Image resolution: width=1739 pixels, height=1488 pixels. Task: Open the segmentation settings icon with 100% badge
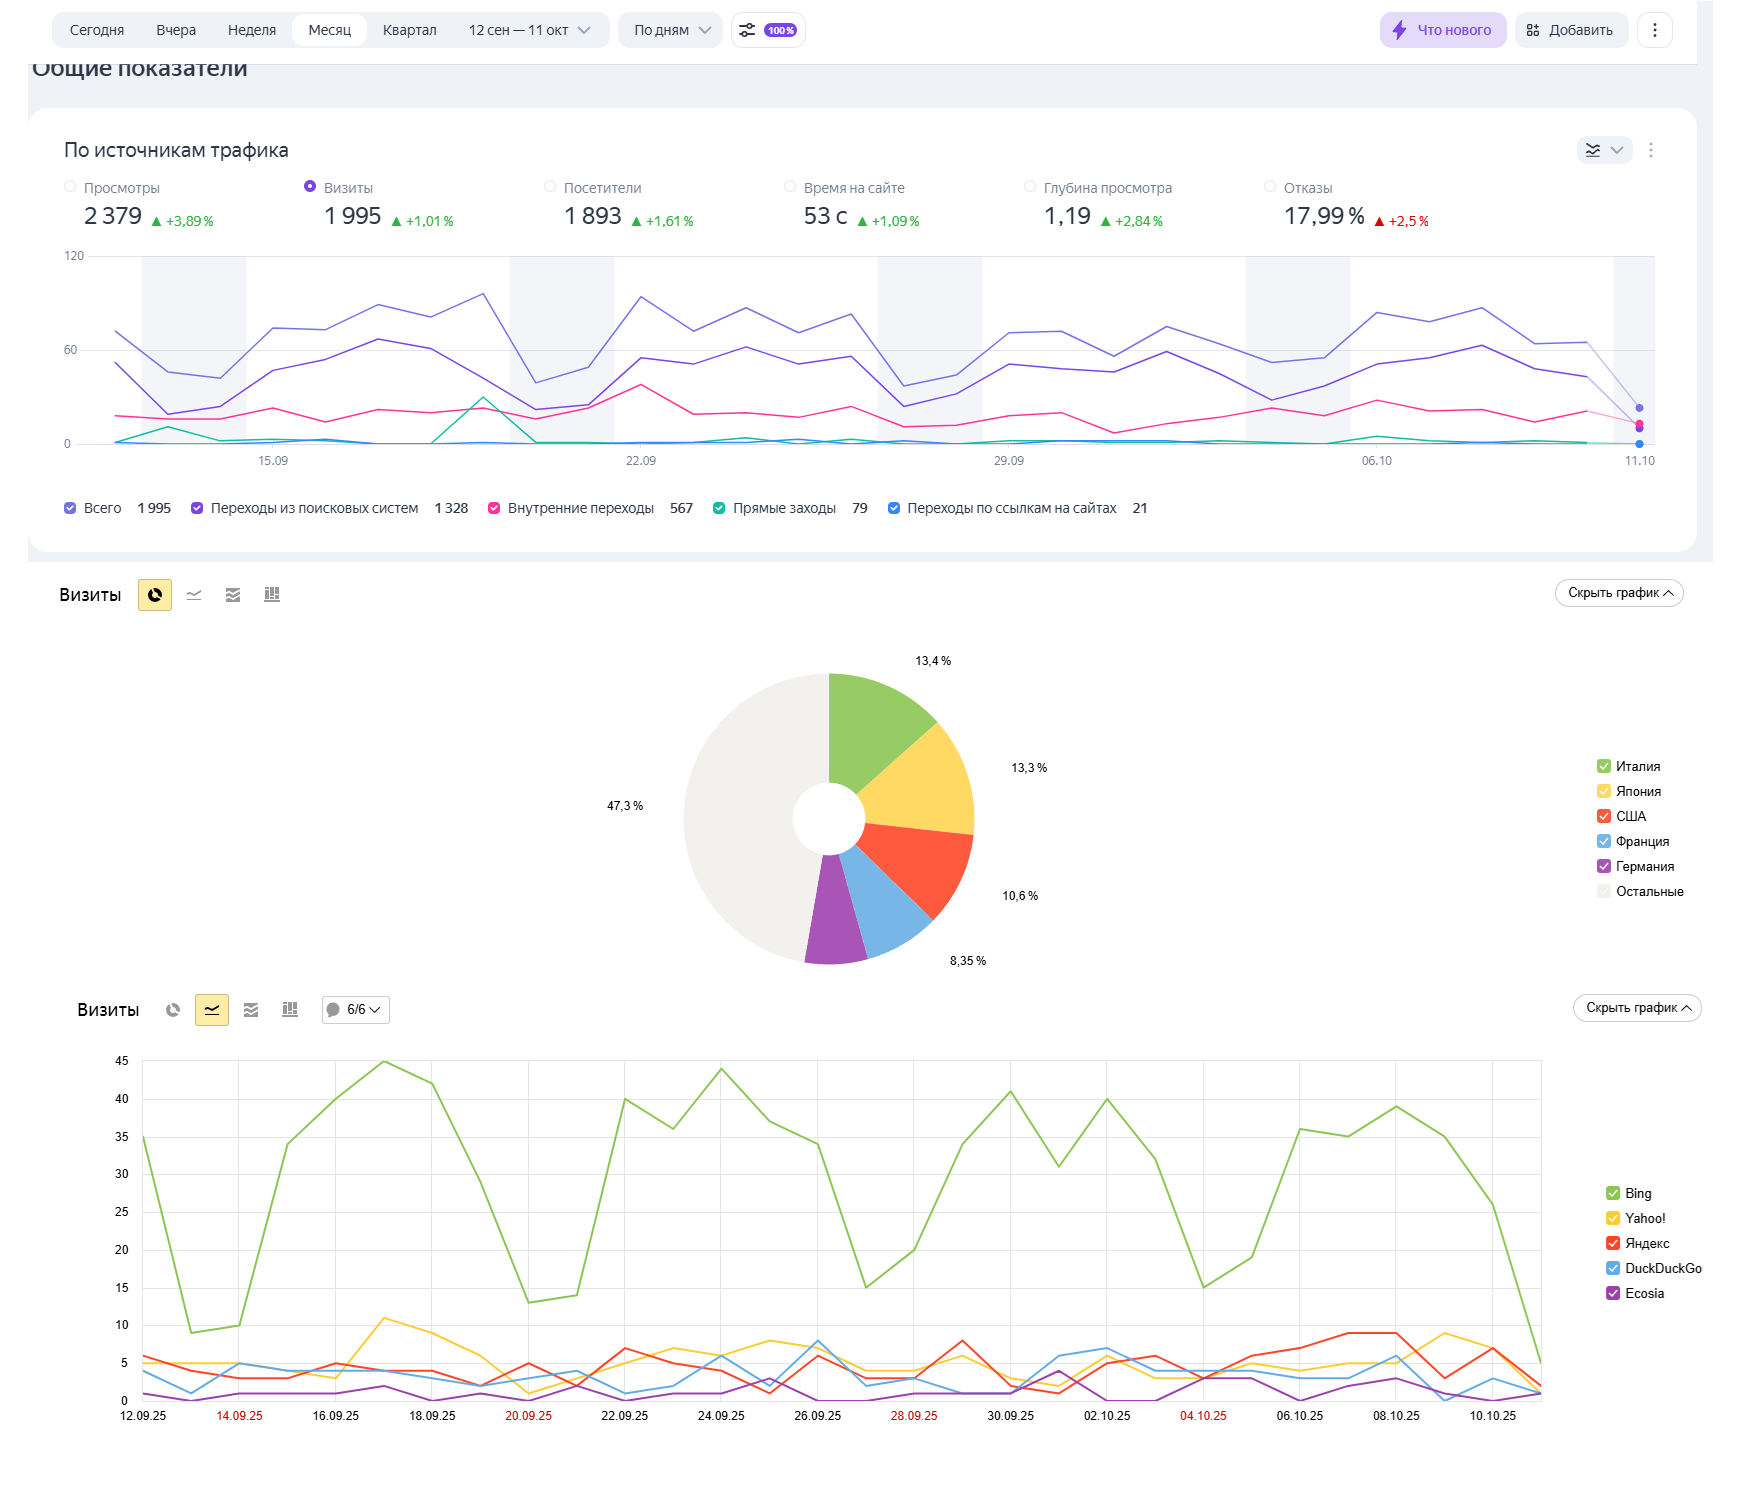tap(767, 30)
